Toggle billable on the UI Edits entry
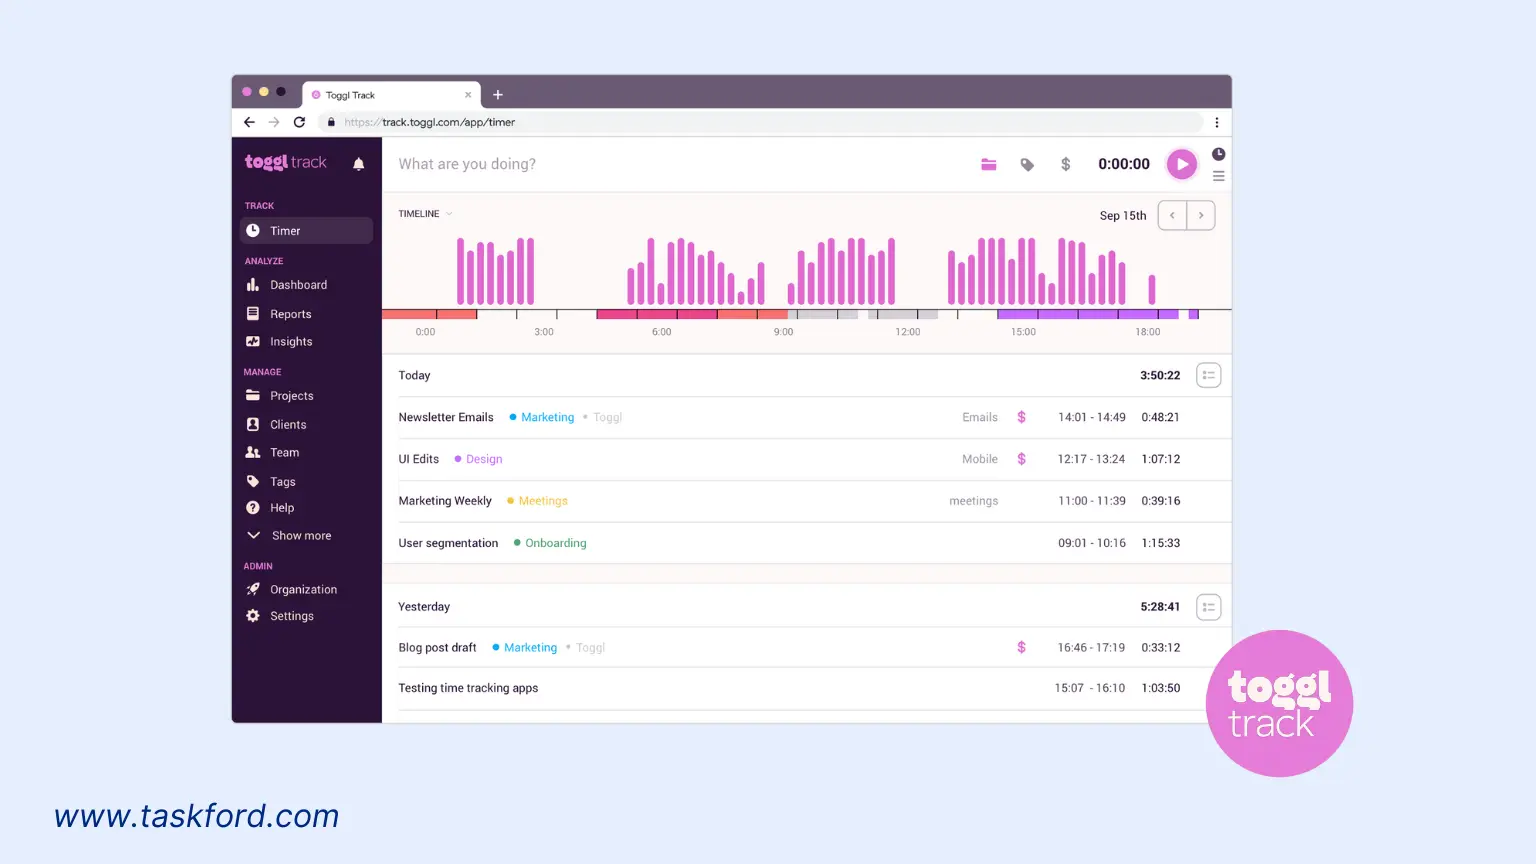Screen dimensions: 1536x864 (1021, 459)
